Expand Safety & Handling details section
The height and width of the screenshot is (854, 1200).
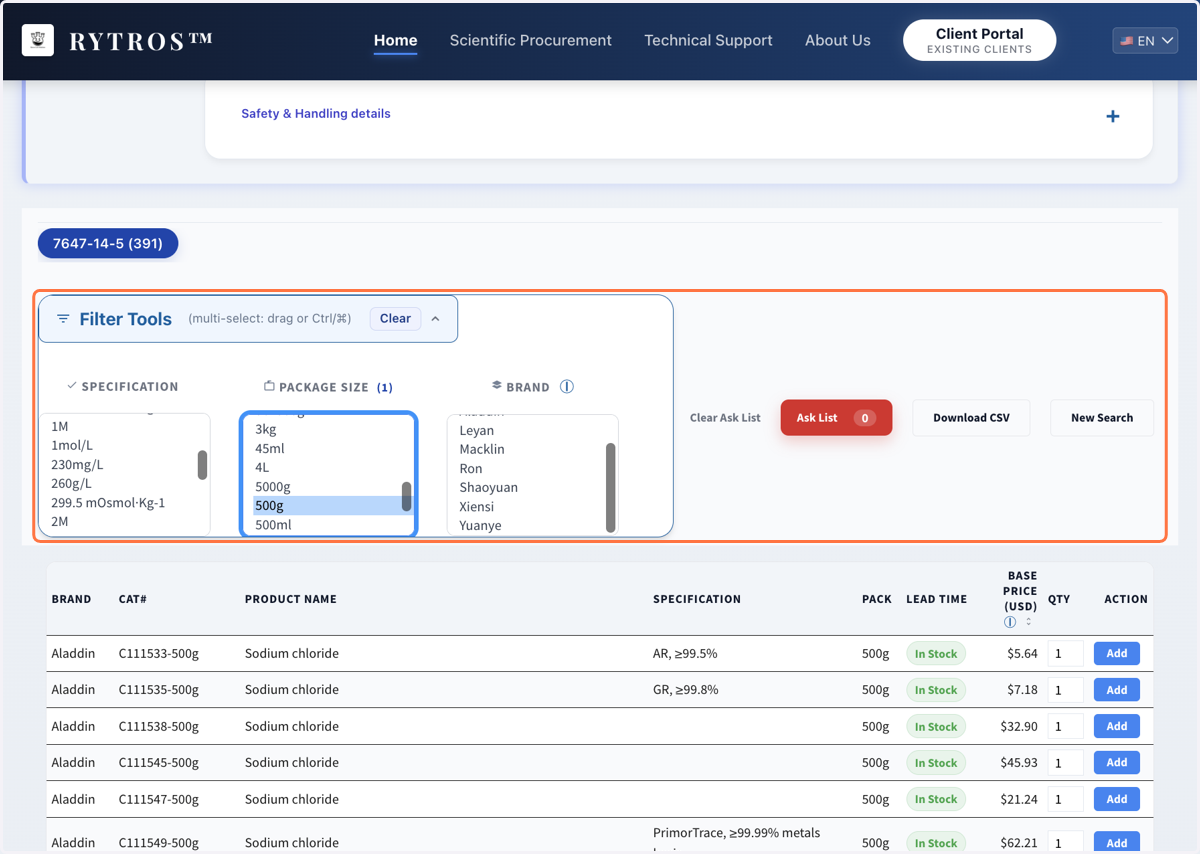[680, 115]
